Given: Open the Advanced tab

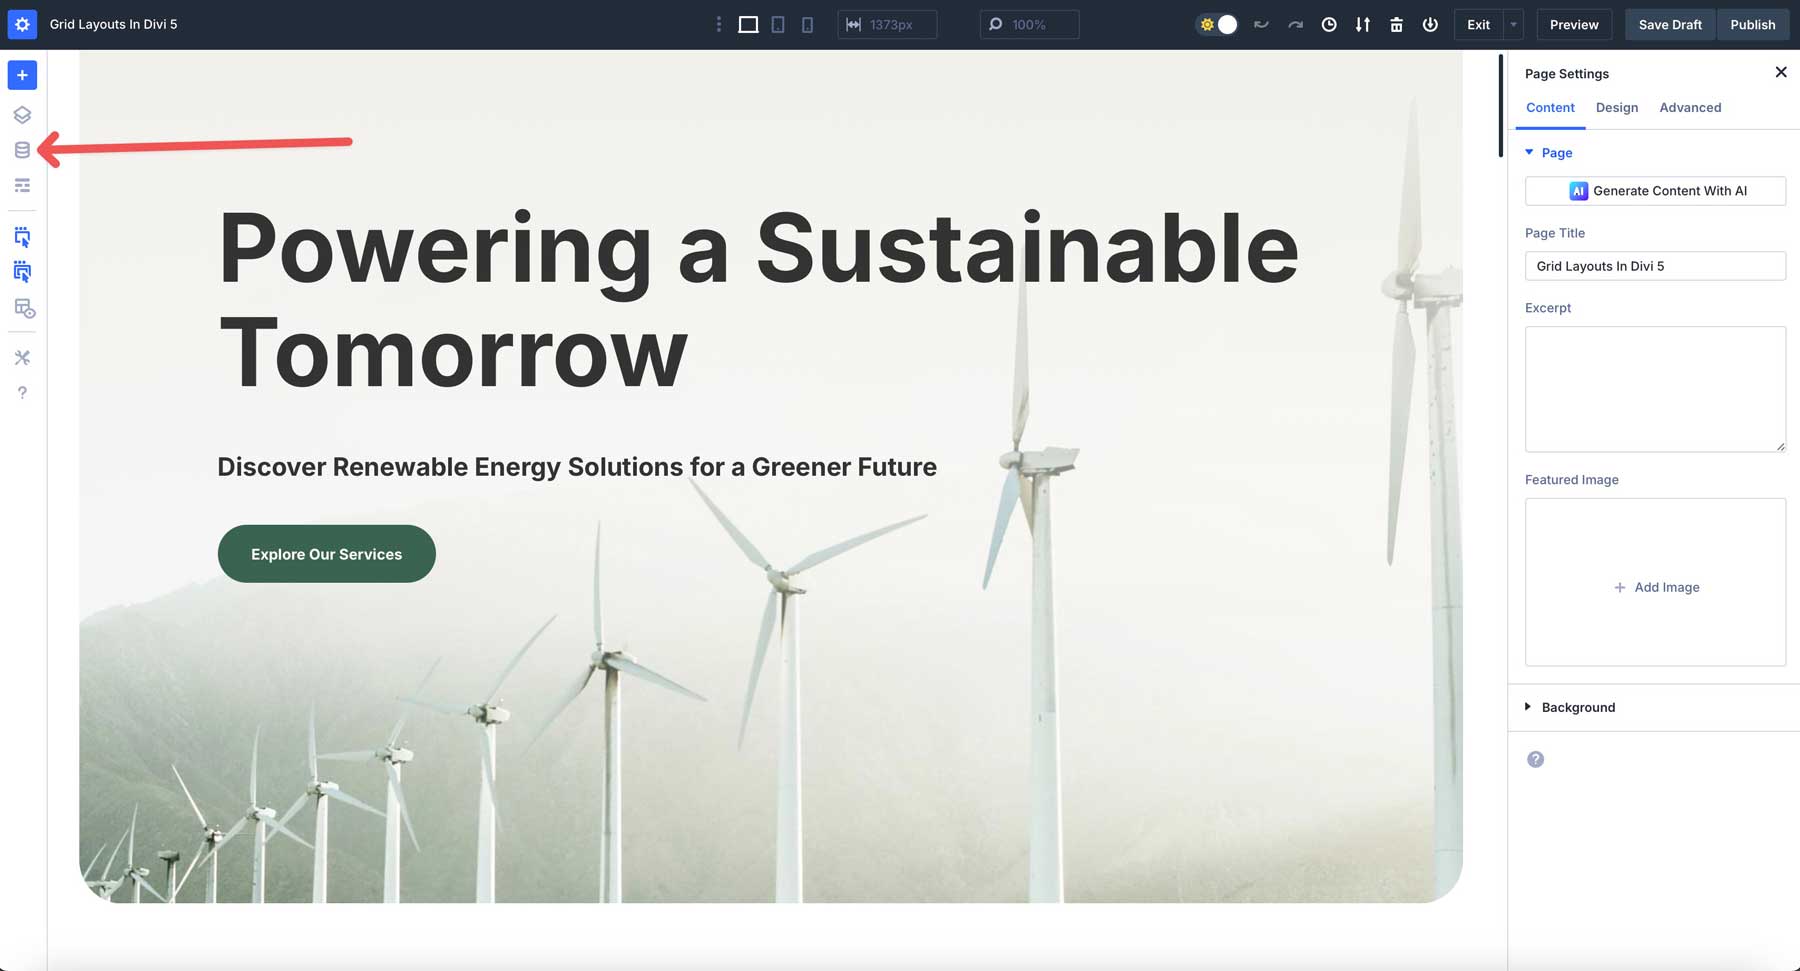Looking at the screenshot, I should tap(1690, 108).
